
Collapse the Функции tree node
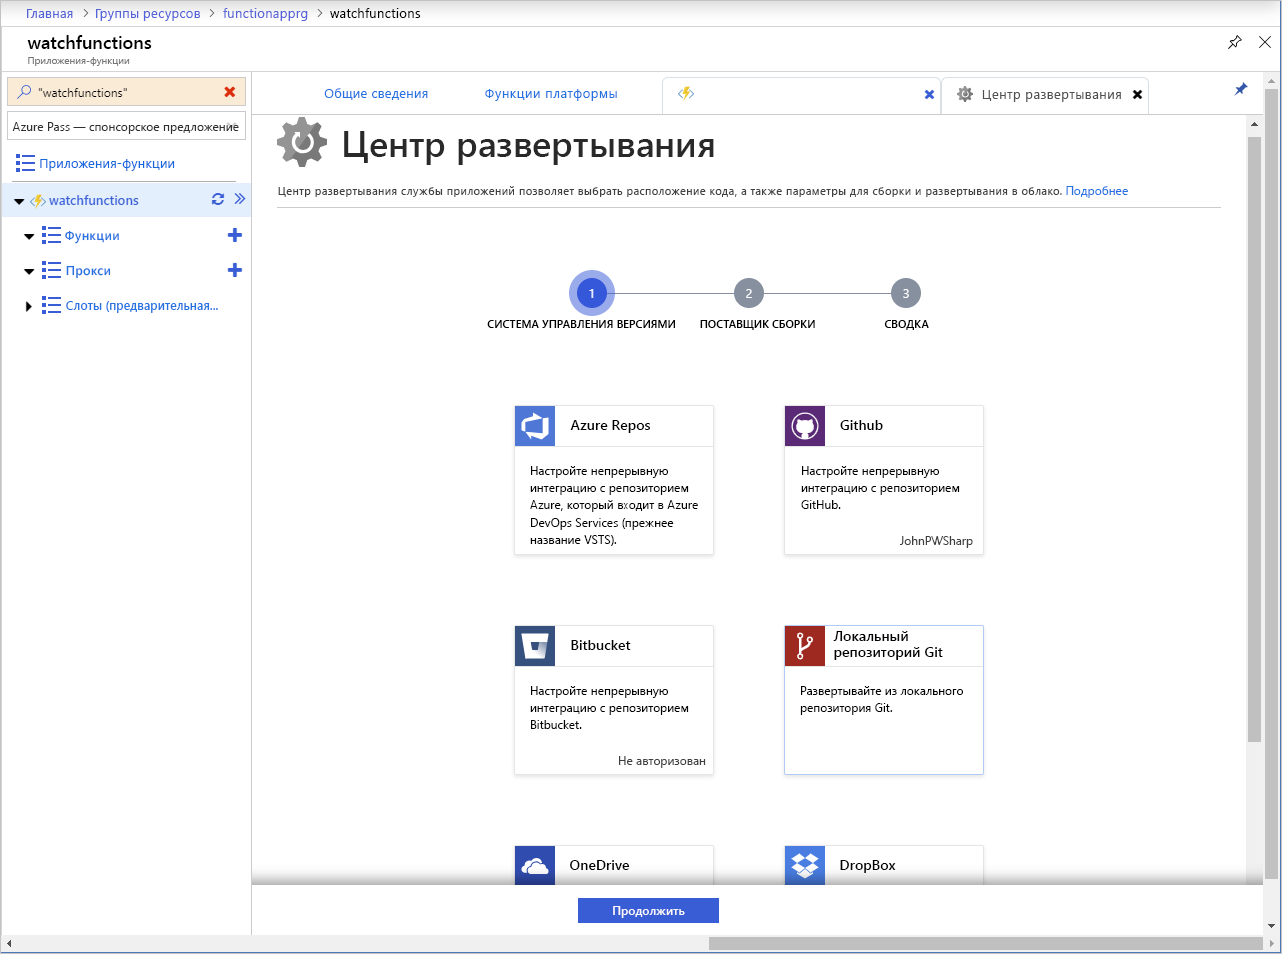[29, 237]
